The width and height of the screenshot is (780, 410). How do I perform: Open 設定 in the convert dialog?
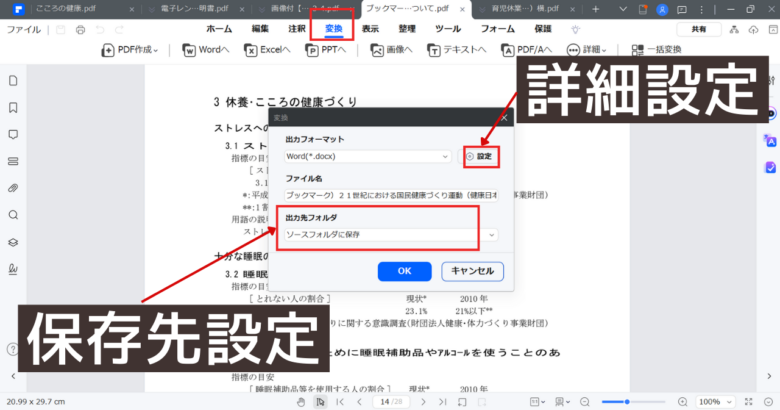click(x=481, y=156)
